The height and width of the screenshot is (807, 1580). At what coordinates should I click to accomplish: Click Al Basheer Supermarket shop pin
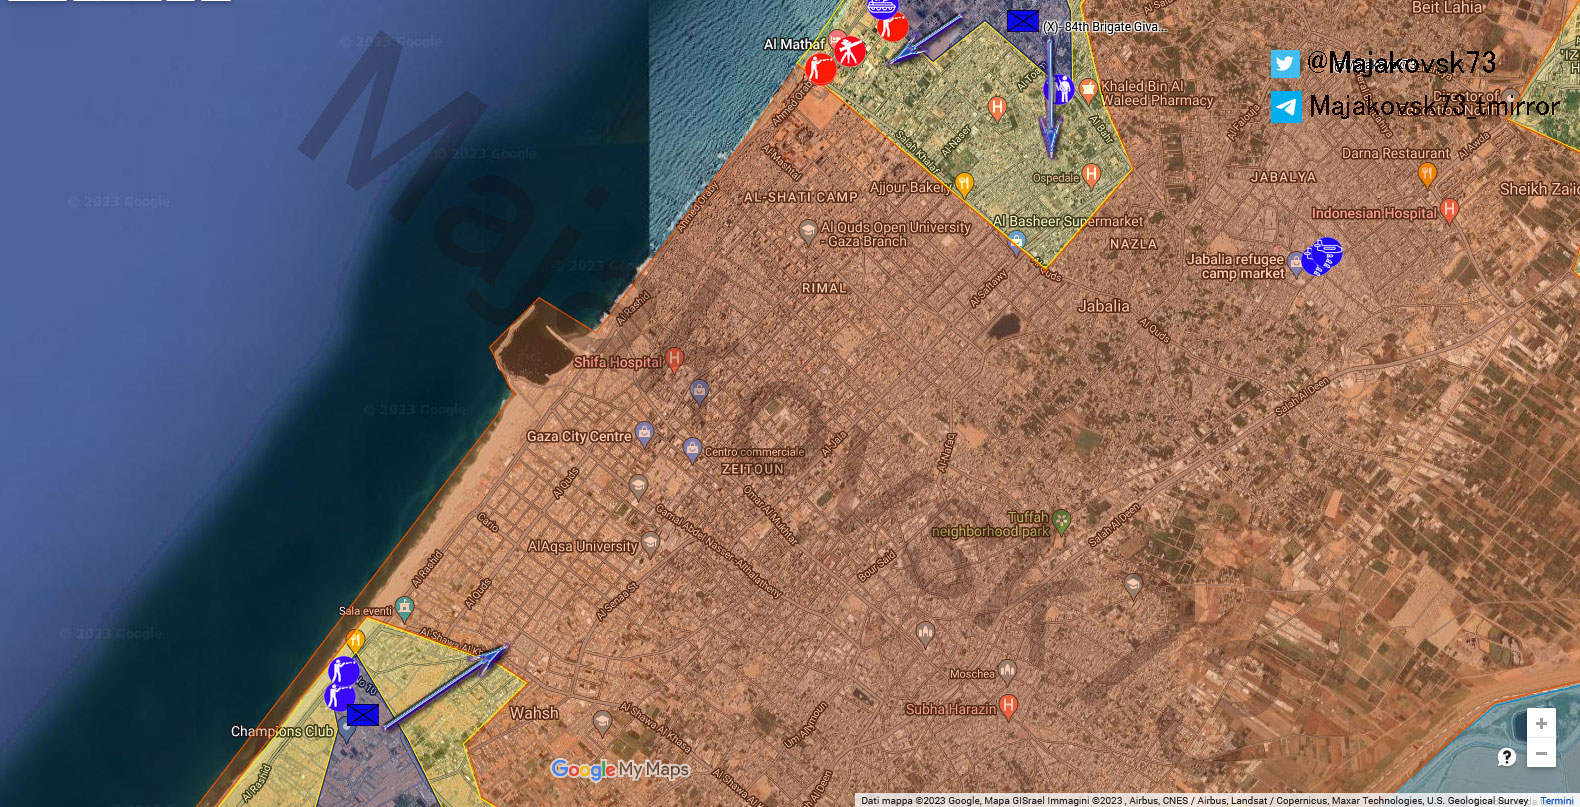coord(1017,241)
